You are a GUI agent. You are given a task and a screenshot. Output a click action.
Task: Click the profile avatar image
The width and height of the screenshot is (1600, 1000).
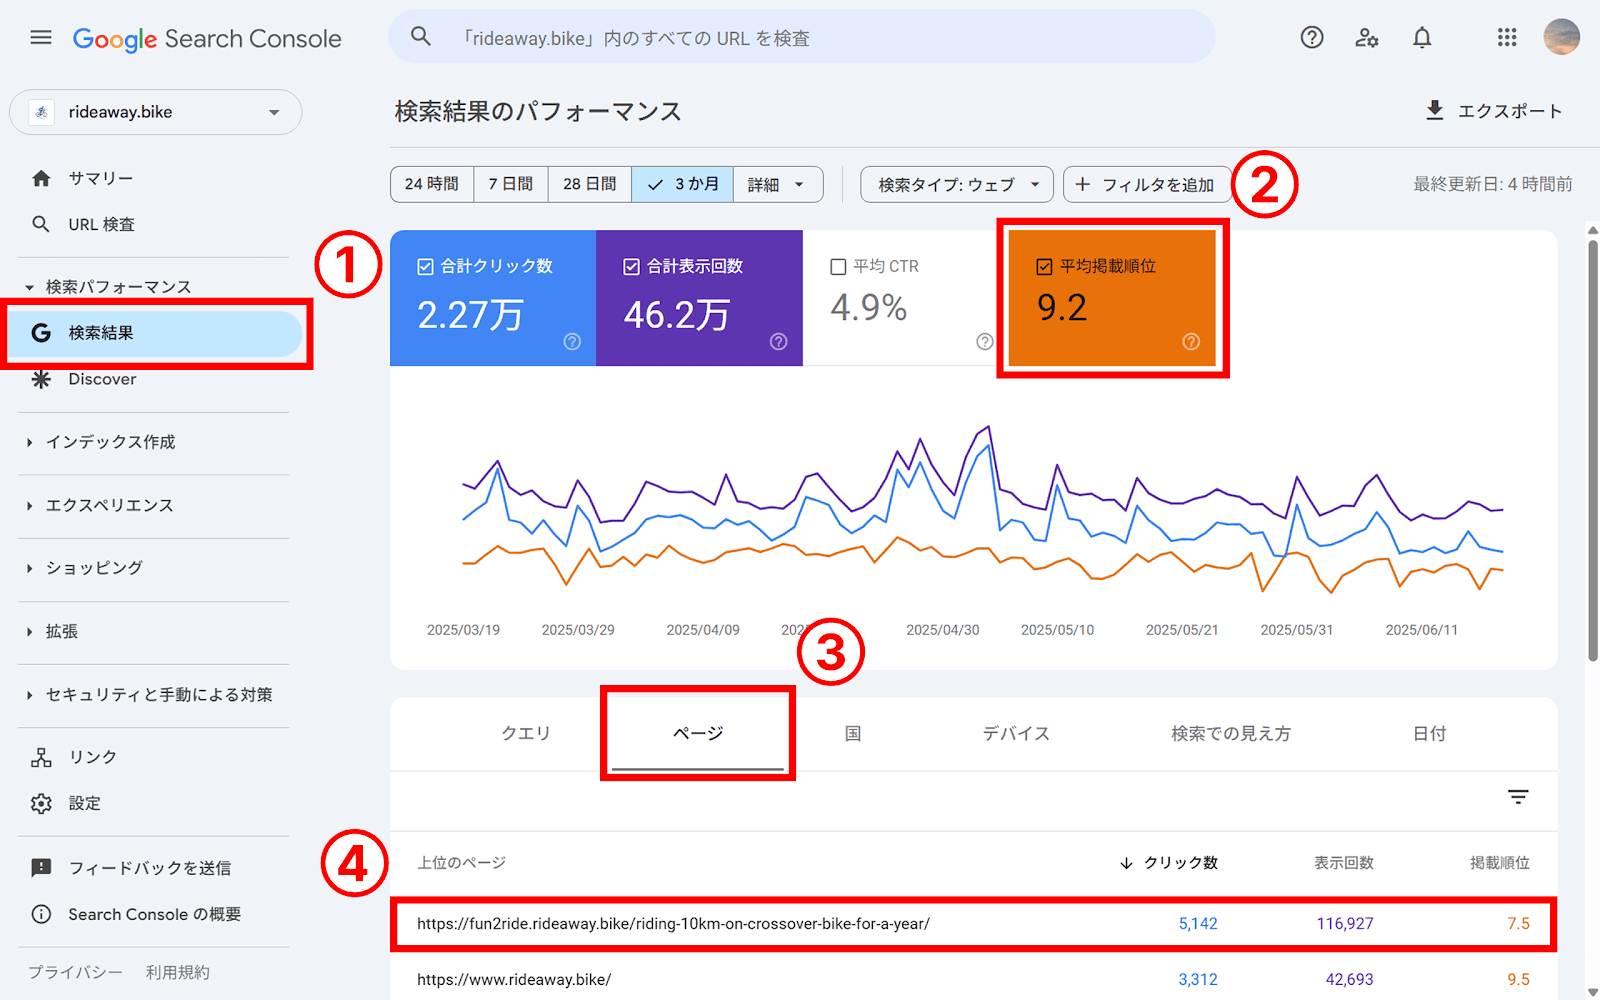pyautogui.click(x=1562, y=37)
